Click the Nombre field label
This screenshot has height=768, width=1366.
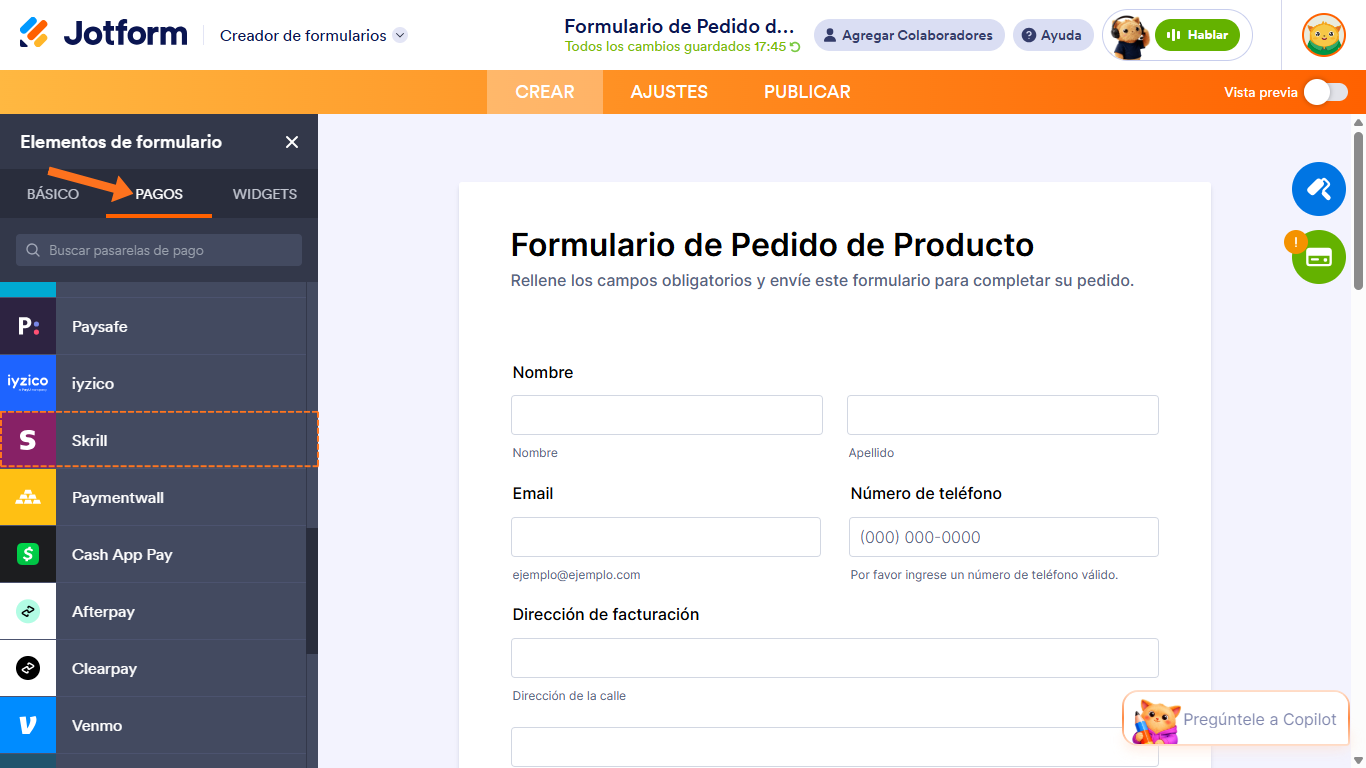pos(543,372)
